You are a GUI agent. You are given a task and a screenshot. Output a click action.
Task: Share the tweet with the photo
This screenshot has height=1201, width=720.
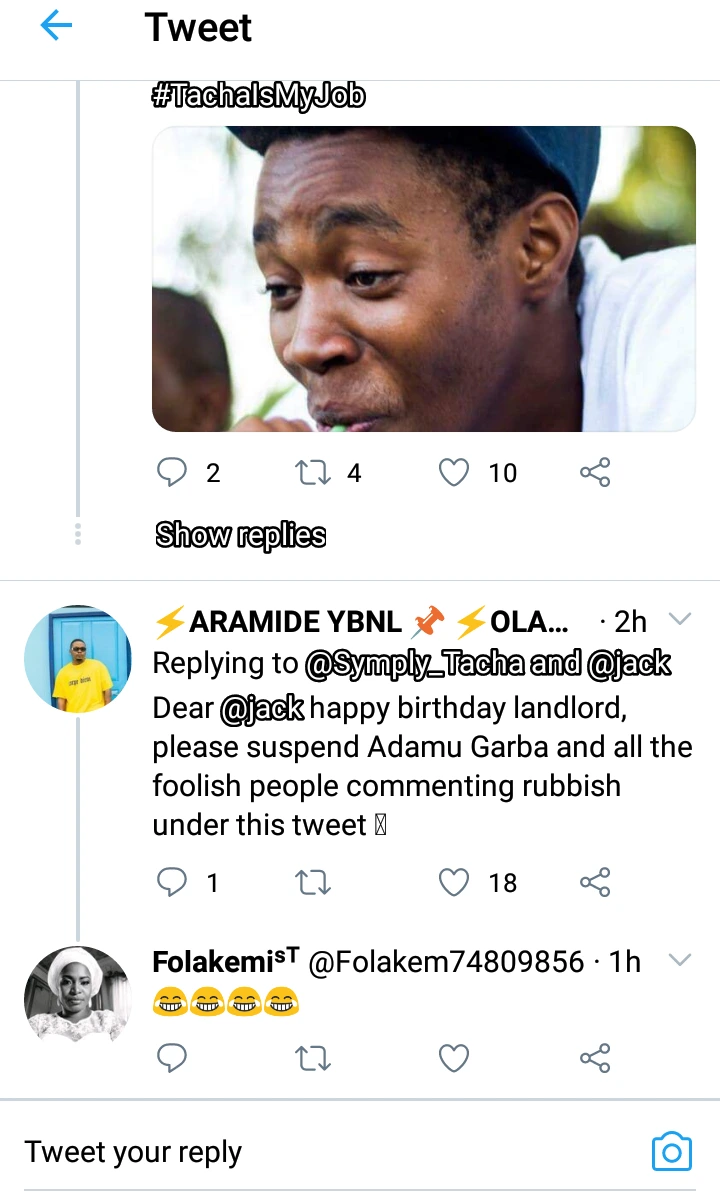tap(595, 472)
